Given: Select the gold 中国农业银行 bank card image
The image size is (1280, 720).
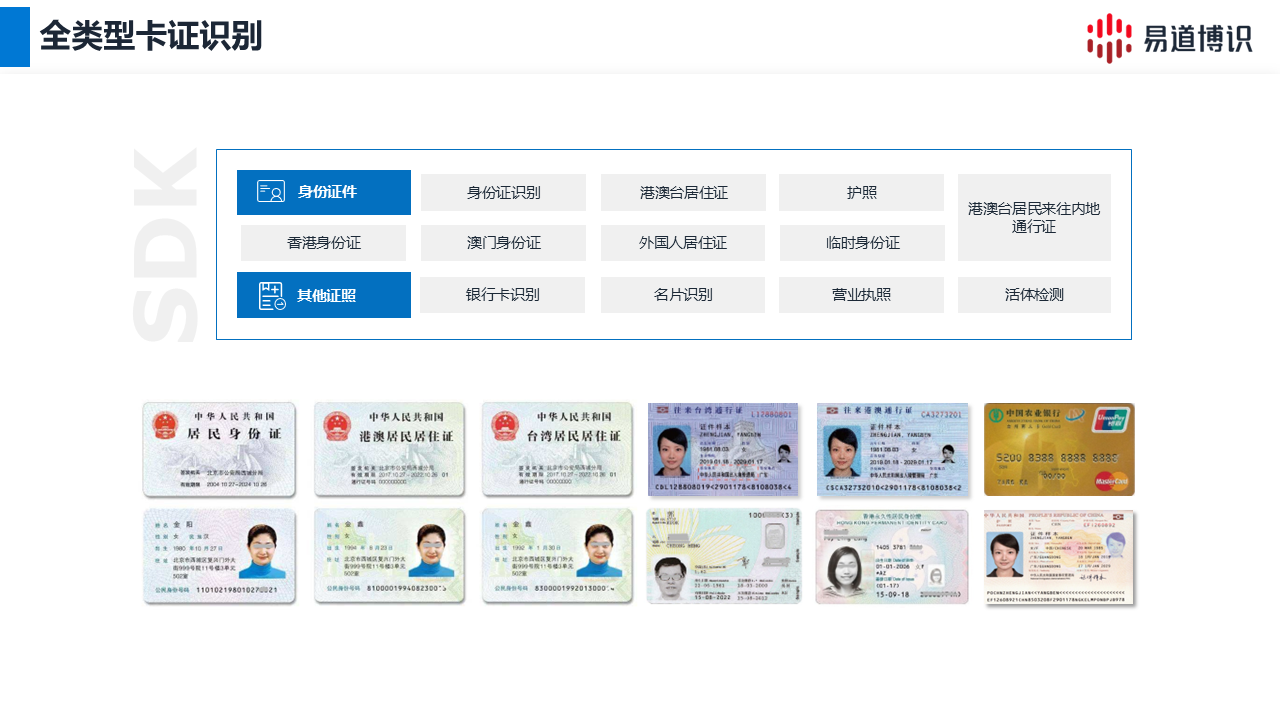Looking at the screenshot, I should [1059, 449].
